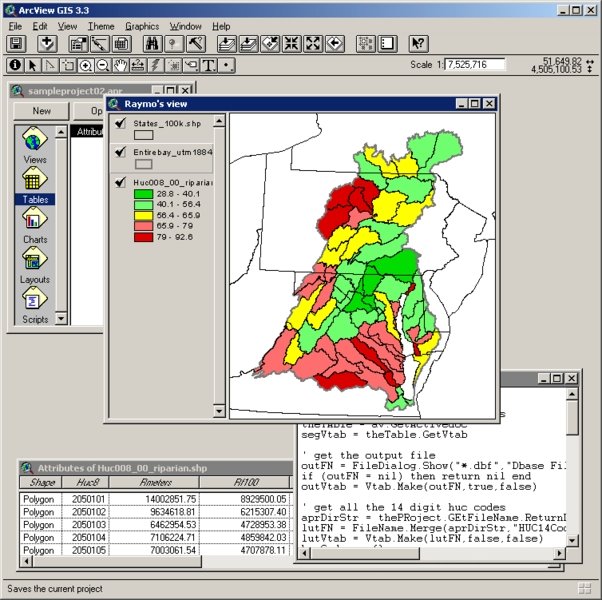Toggle the Entirebay_utm1884 theme visibility

coord(121,152)
